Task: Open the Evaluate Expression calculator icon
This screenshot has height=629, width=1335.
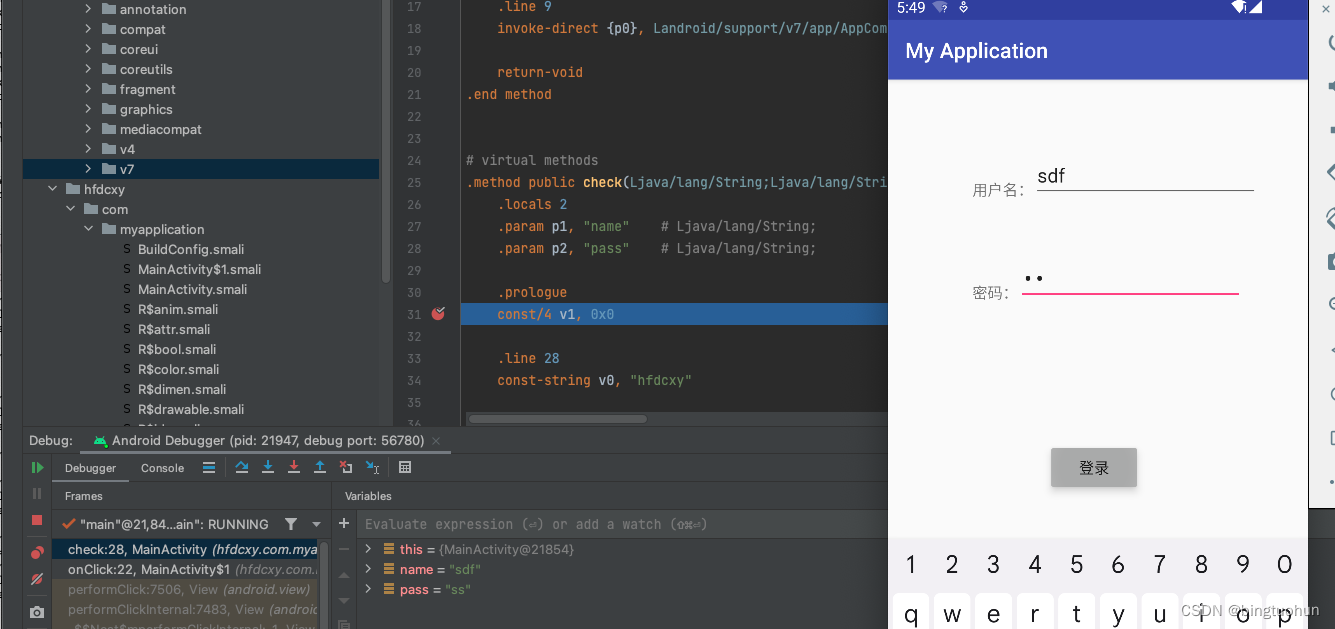Action: pyautogui.click(x=404, y=467)
